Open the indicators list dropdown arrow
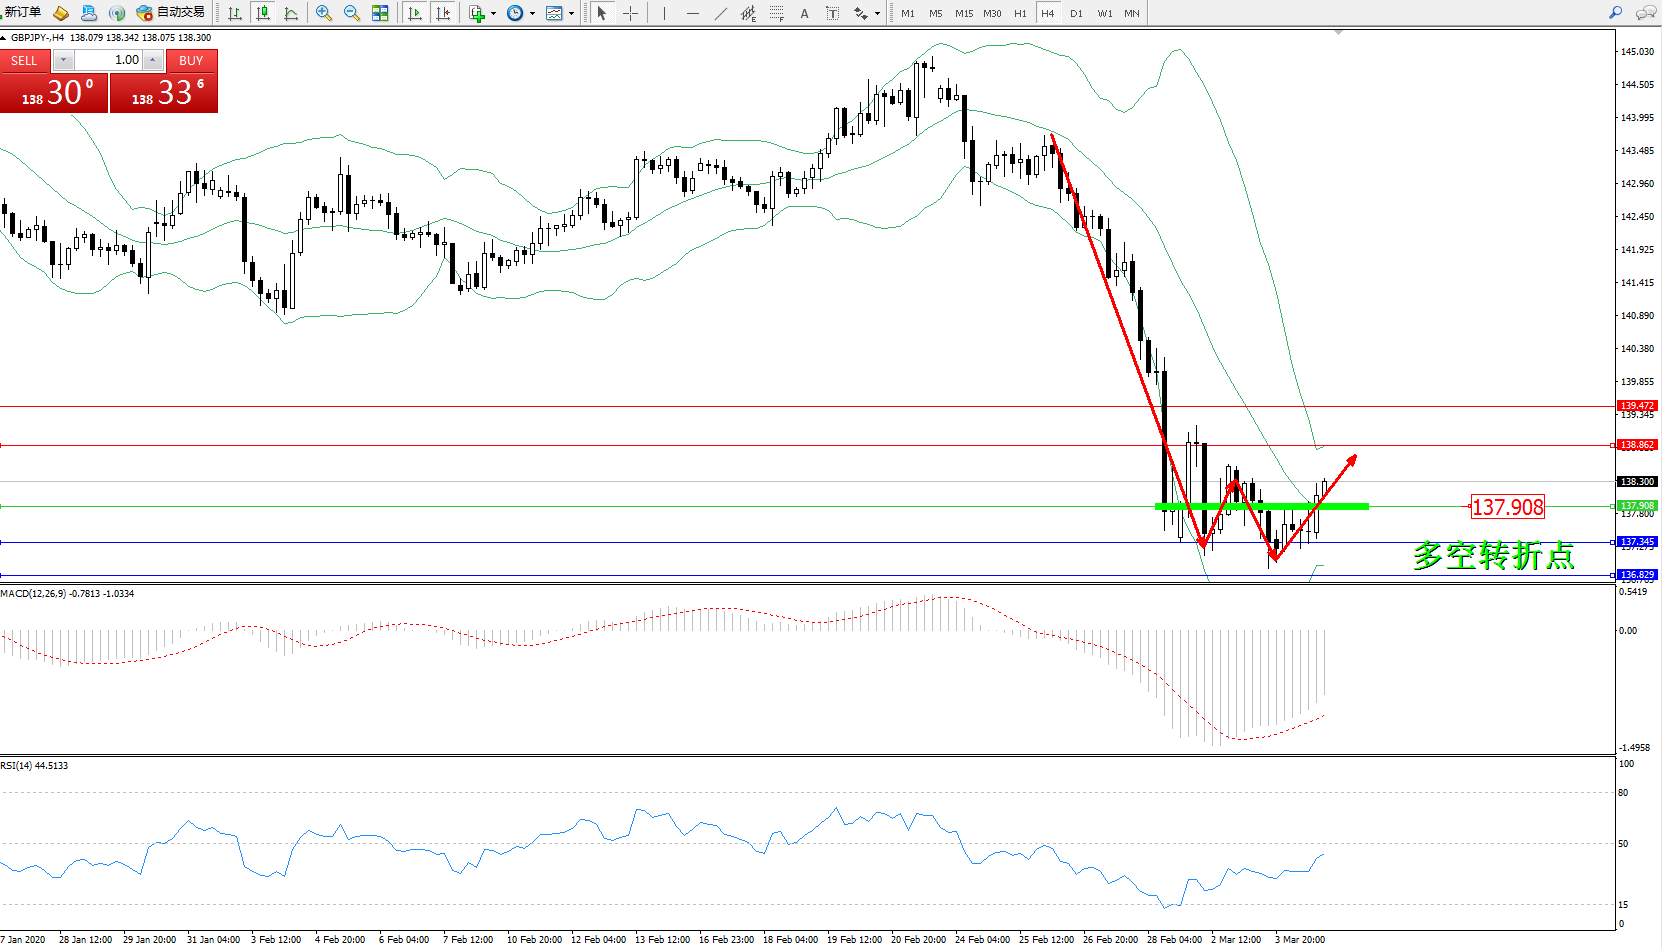 pyautogui.click(x=493, y=14)
